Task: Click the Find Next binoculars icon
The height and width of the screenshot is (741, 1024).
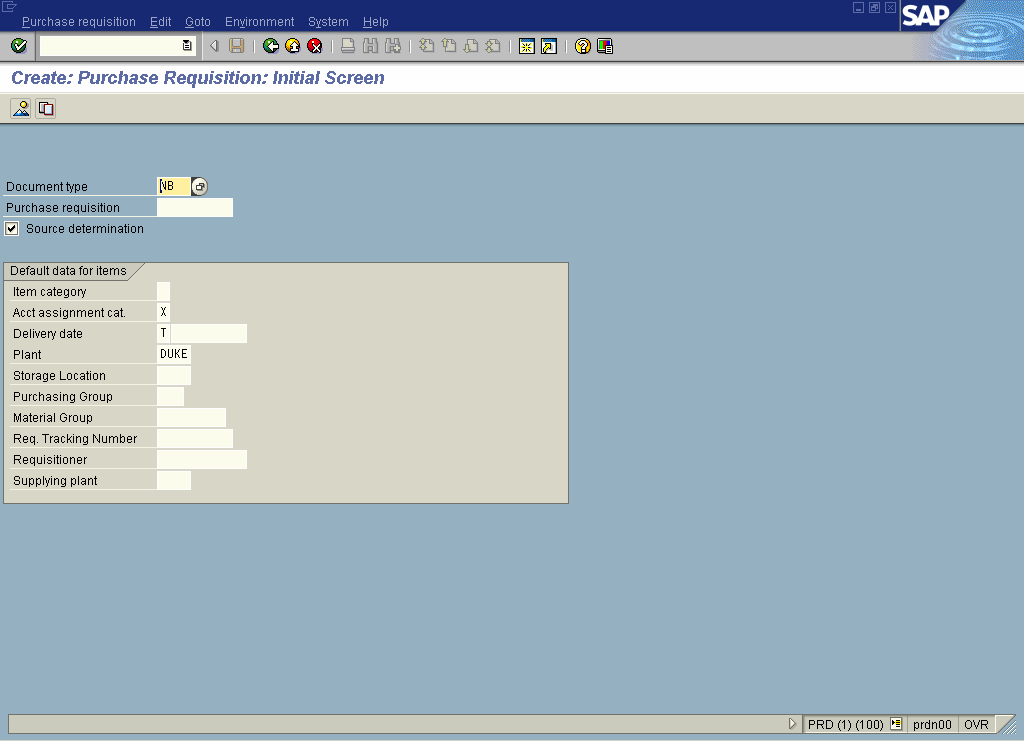Action: (392, 46)
